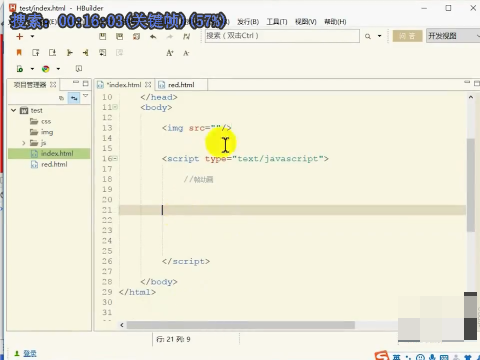Click the editor vertical scrollbar thumb
Viewport: 480px width, 360px height.
pos(470,185)
